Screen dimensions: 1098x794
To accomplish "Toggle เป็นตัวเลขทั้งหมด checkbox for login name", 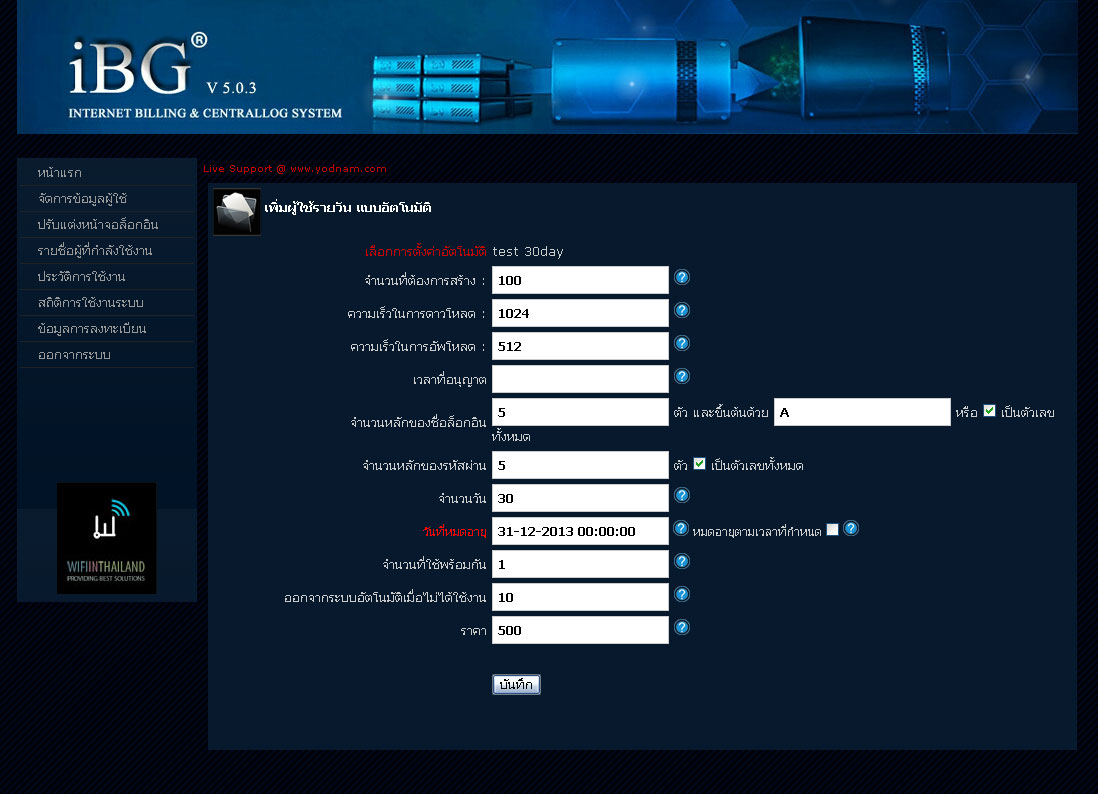I will (989, 411).
